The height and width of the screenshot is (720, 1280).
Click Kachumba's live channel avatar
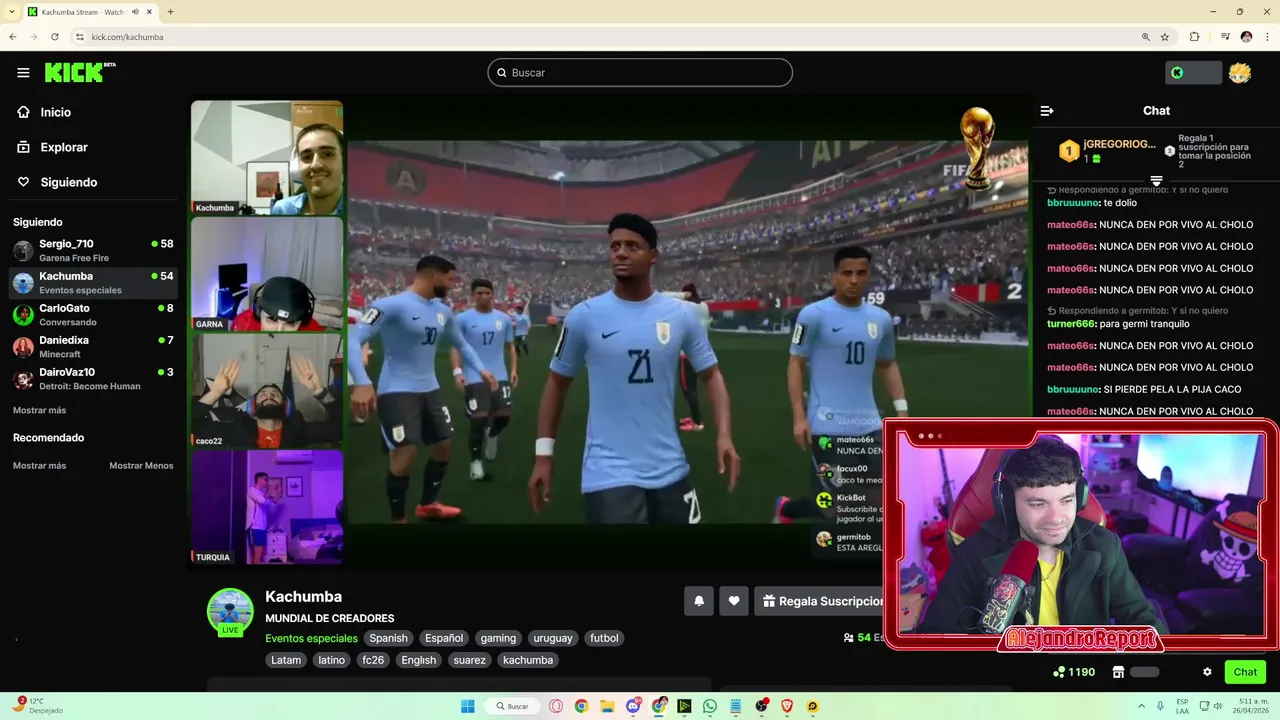(230, 612)
